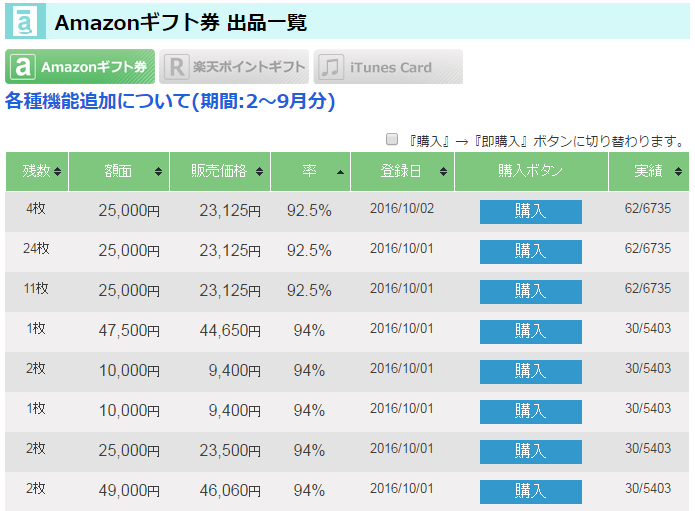
Task: Buy the 47,500円 gift card
Action: click(x=531, y=332)
